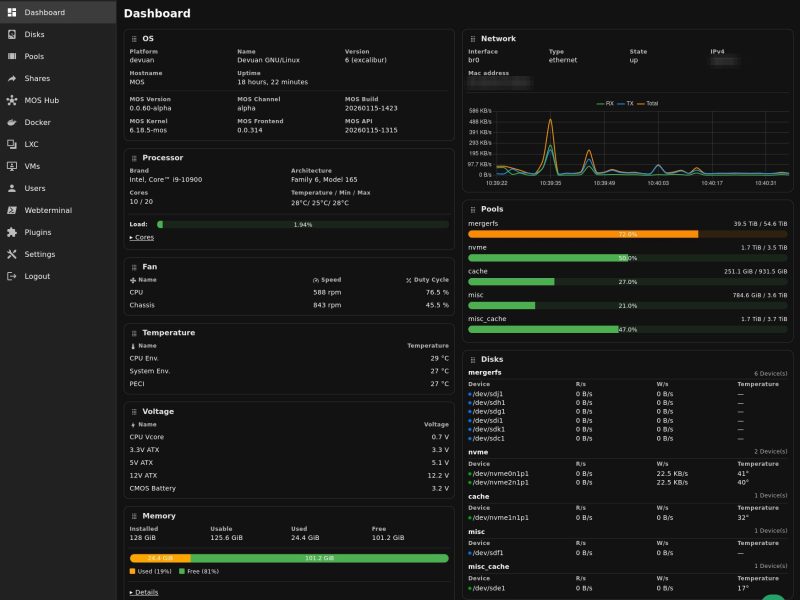800x600 pixels.
Task: Click the /dev/nvme0n1p1 device entry
Action: (500, 473)
